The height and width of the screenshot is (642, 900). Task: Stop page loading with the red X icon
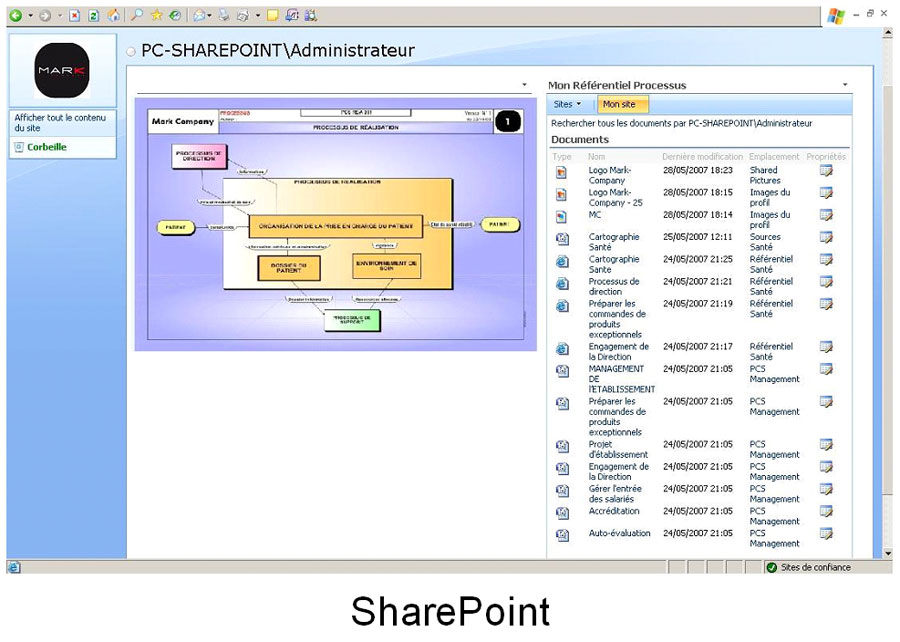[75, 15]
